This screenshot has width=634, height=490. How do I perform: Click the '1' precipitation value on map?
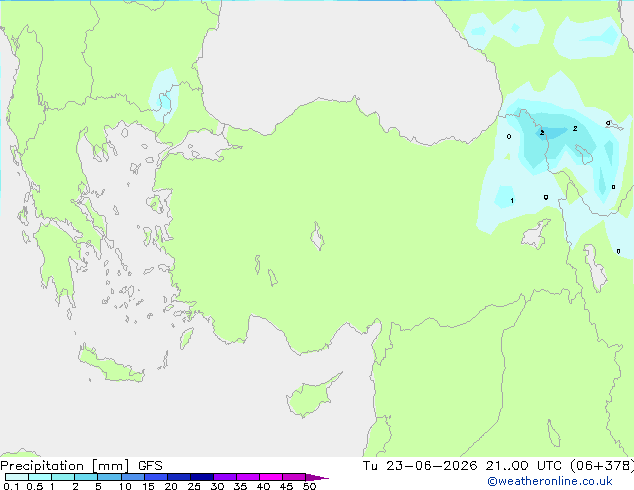pos(512,201)
